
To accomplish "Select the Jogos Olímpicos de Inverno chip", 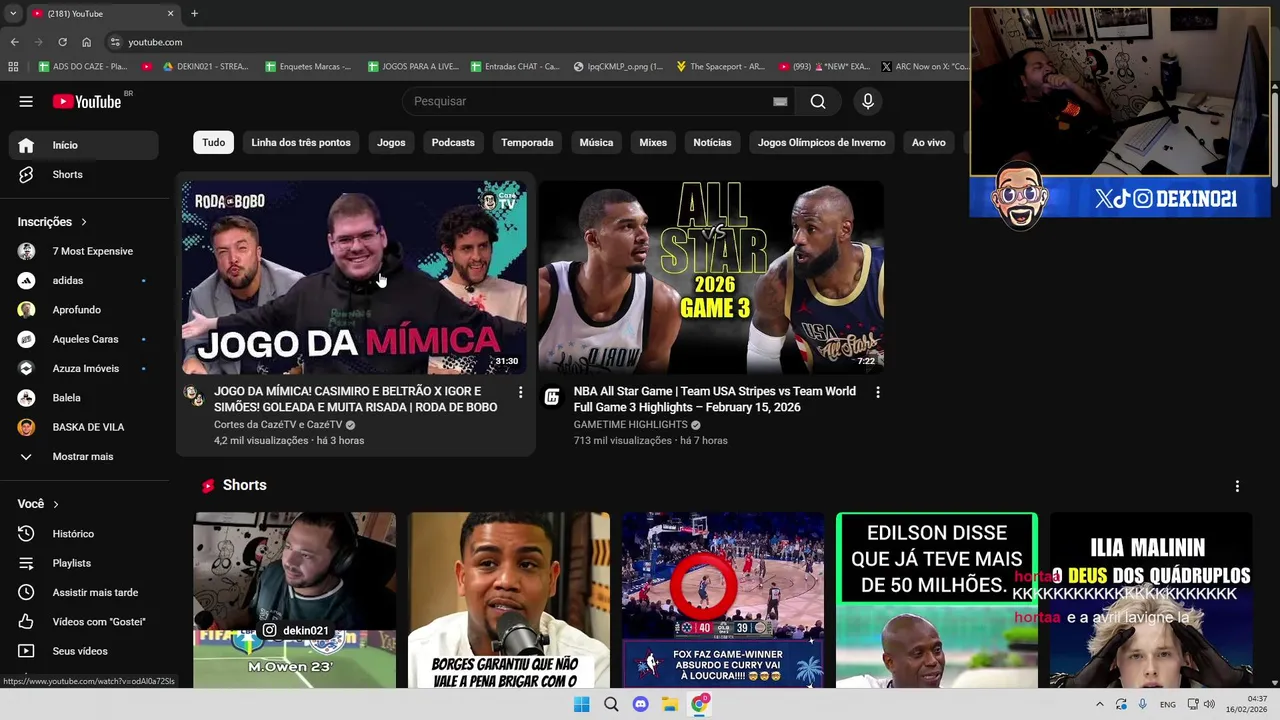I will [822, 142].
